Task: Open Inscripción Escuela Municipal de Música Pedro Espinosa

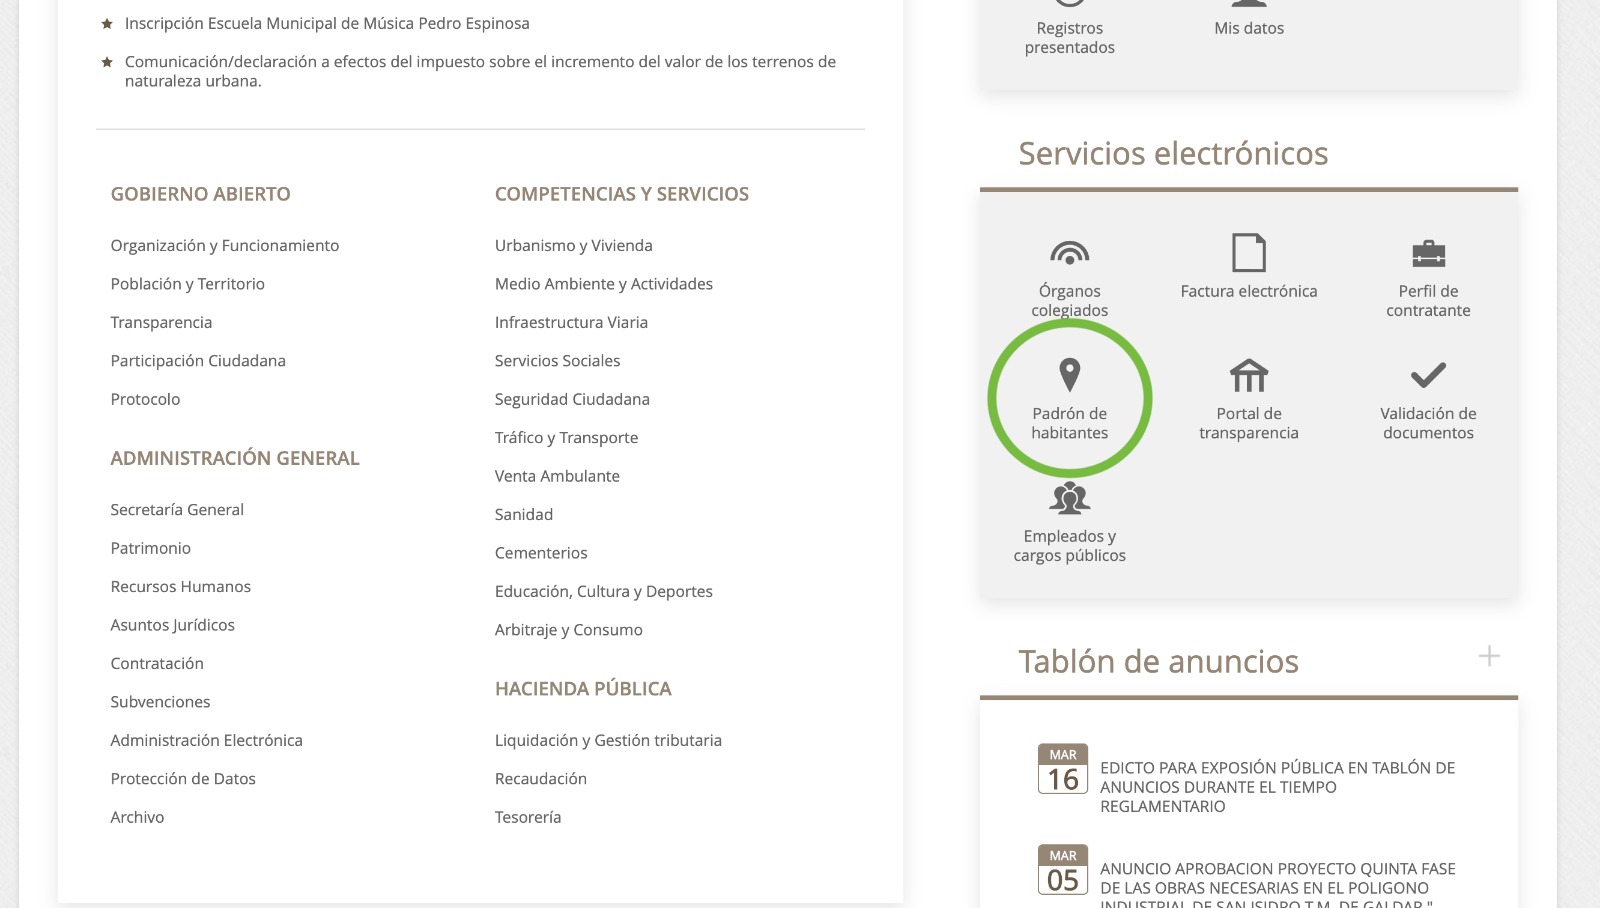Action: (x=327, y=23)
